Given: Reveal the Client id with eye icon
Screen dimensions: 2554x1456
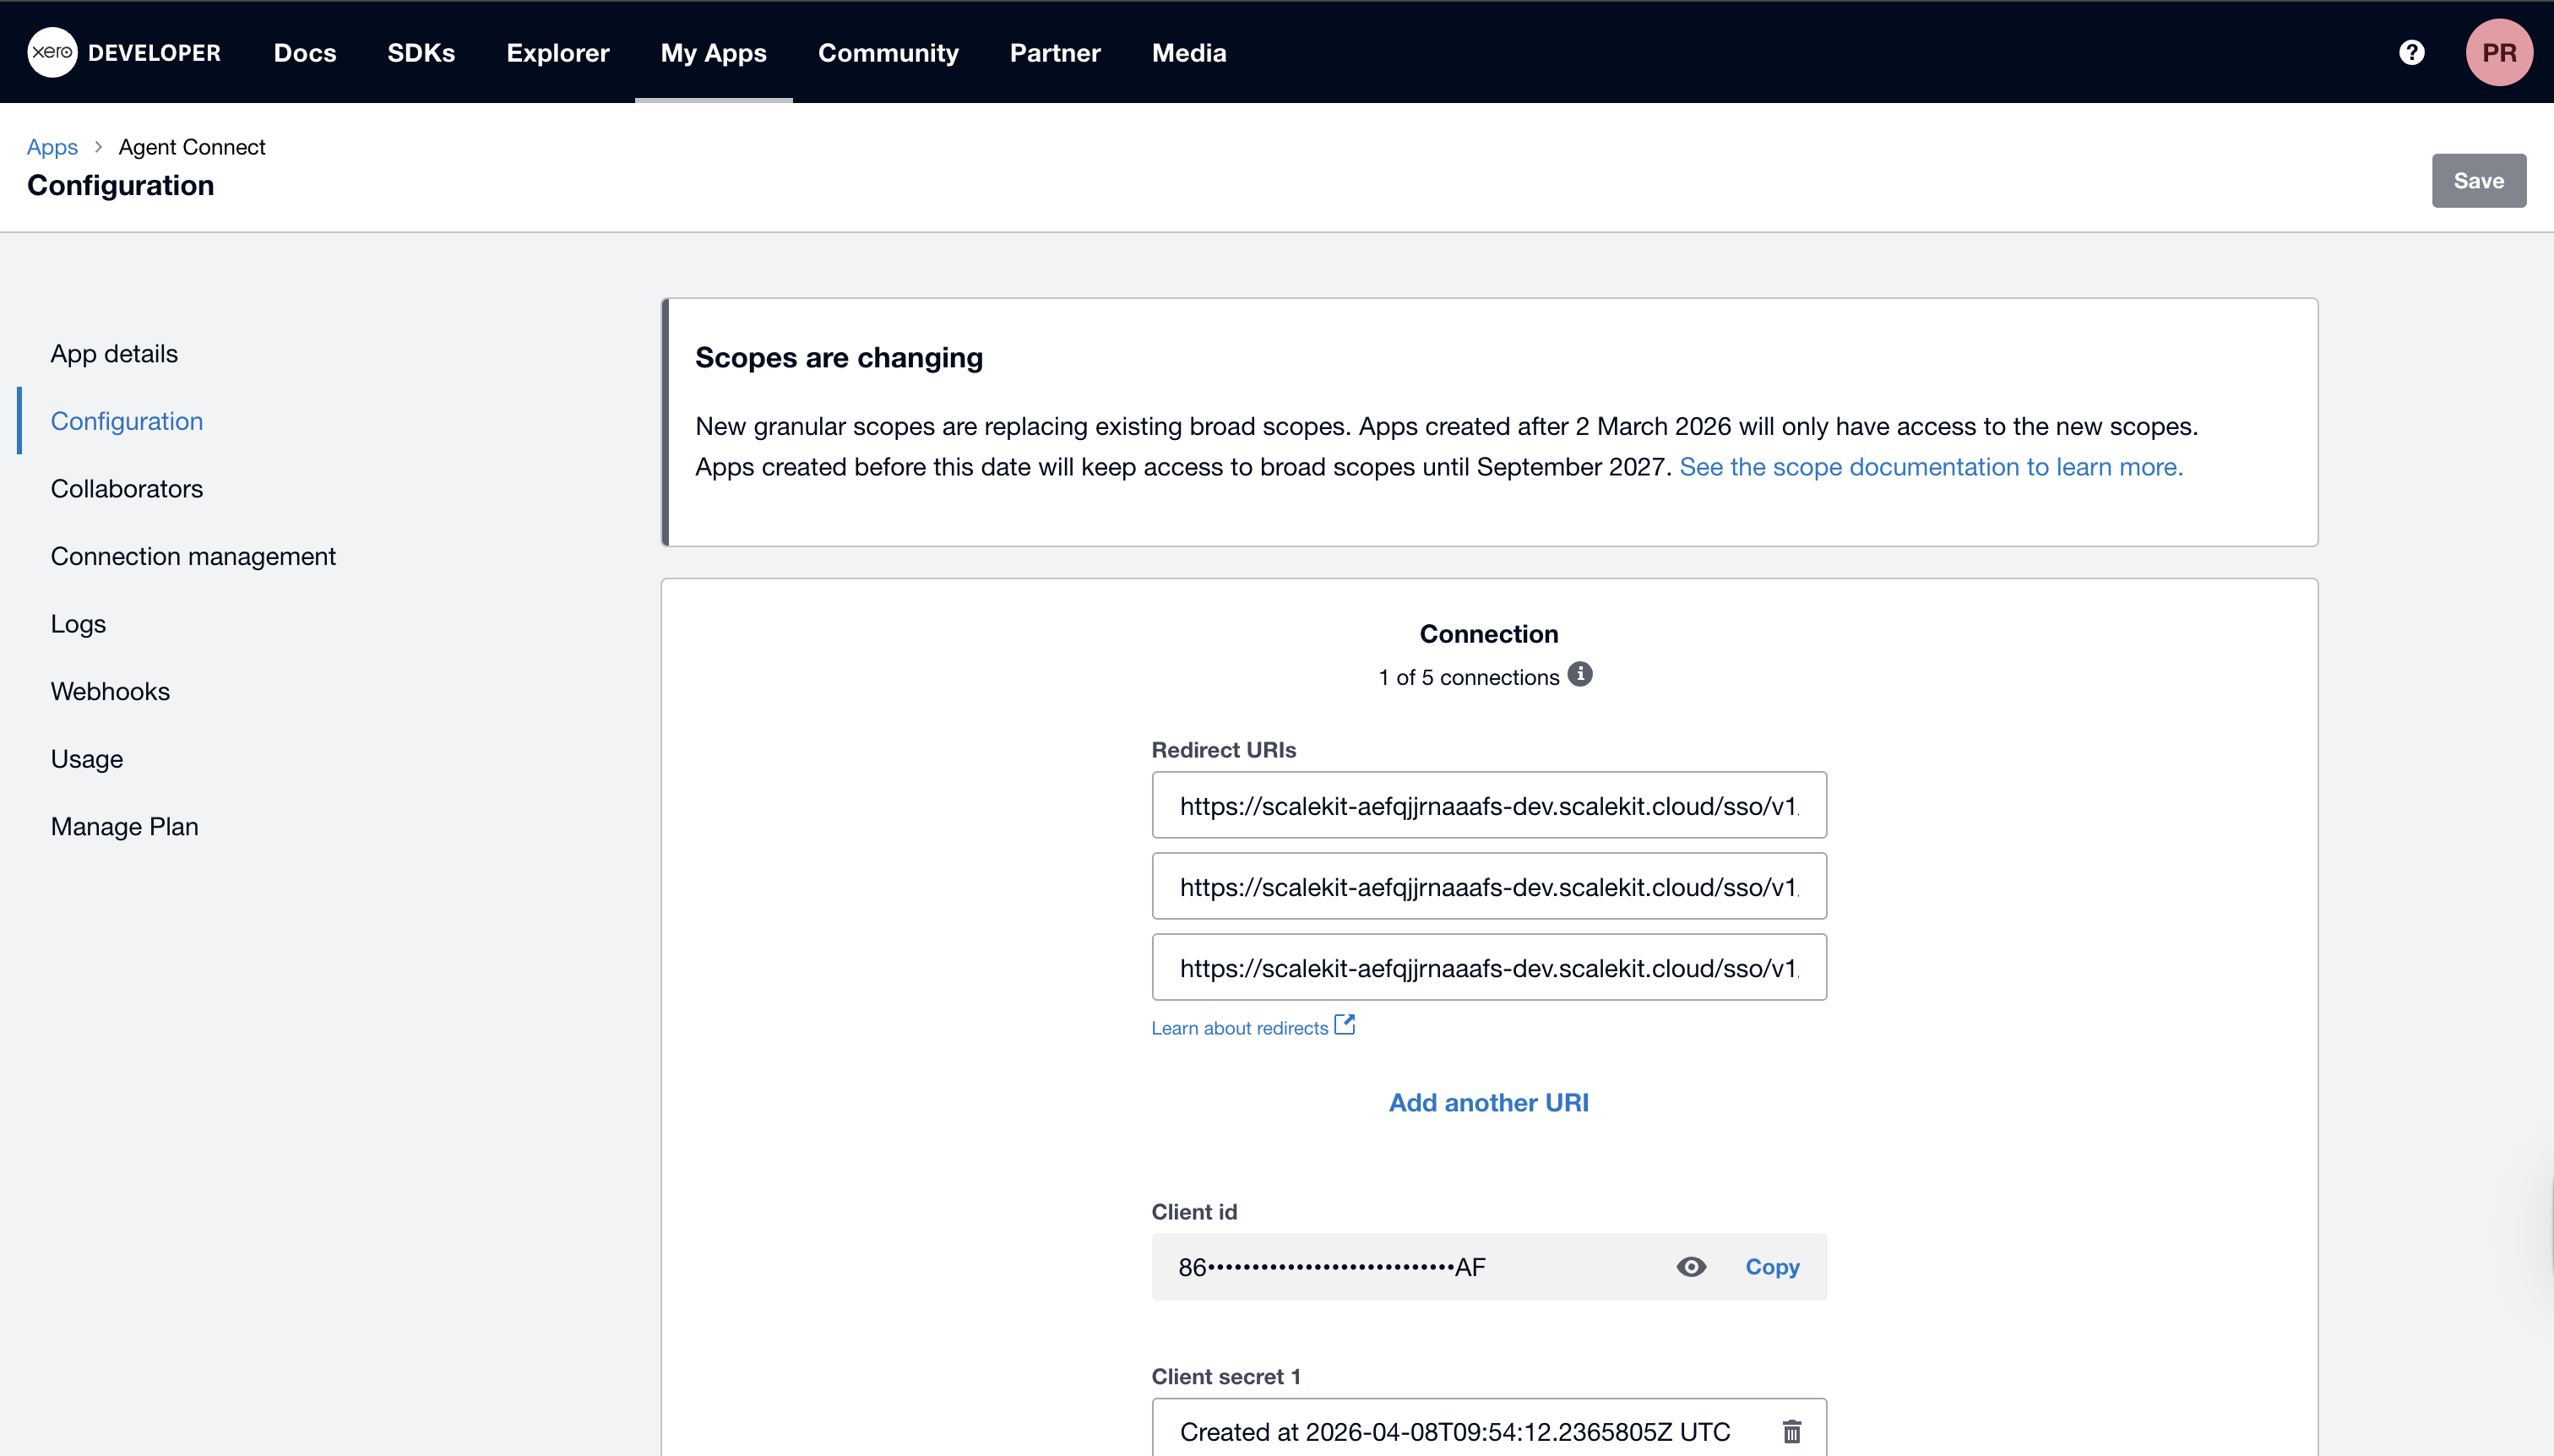Looking at the screenshot, I should click(1691, 1267).
